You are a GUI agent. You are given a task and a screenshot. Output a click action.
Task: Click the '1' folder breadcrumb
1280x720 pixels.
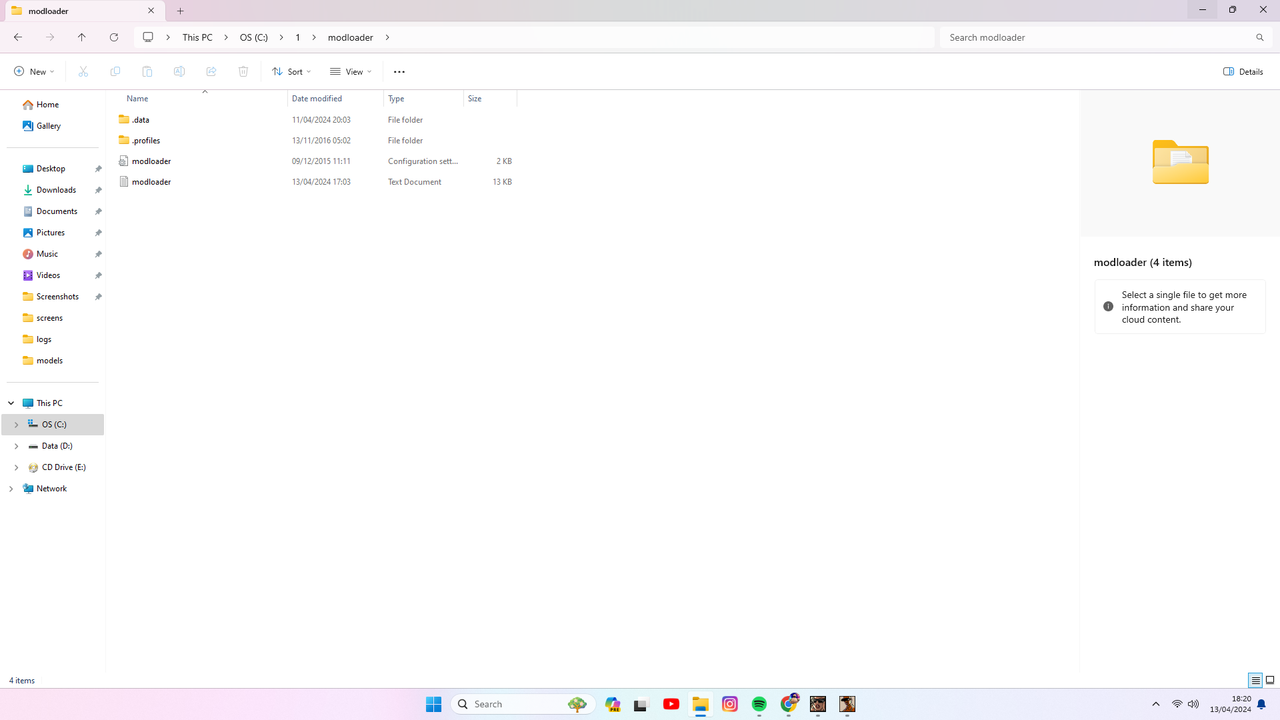tap(298, 37)
